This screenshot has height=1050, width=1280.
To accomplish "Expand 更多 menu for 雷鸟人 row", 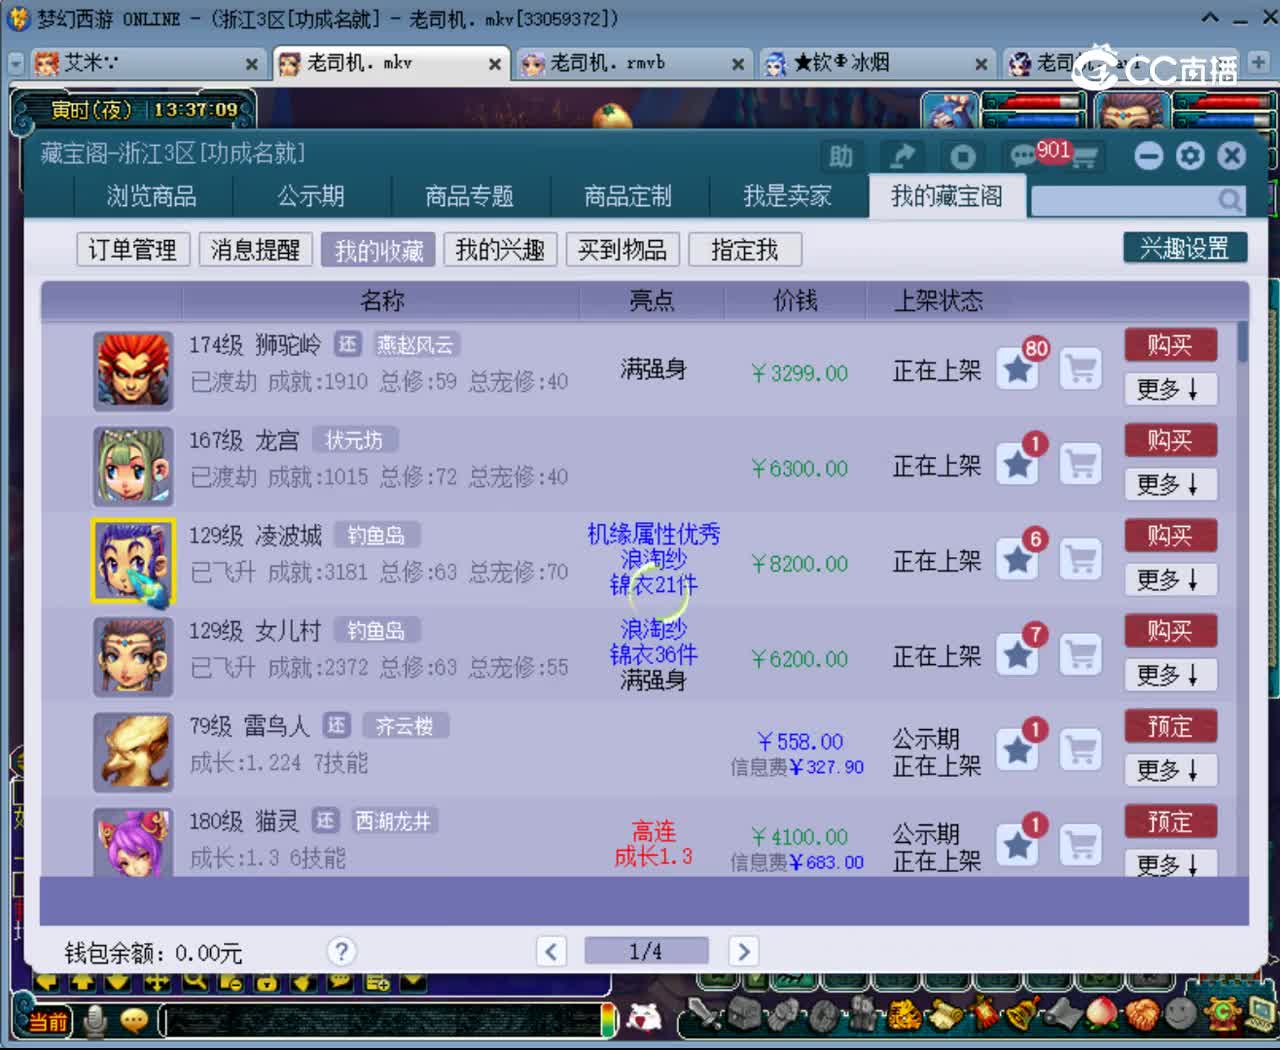I will pos(1170,770).
